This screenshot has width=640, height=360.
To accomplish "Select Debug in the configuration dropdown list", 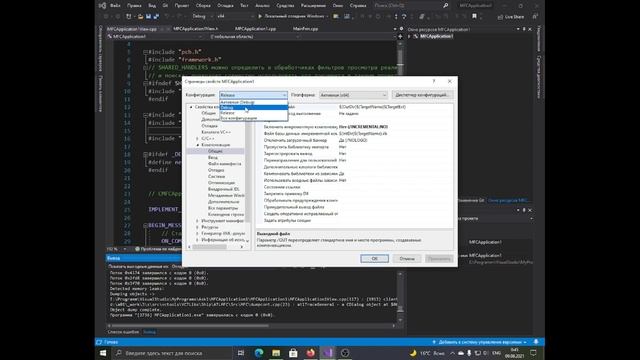I will (253, 107).
